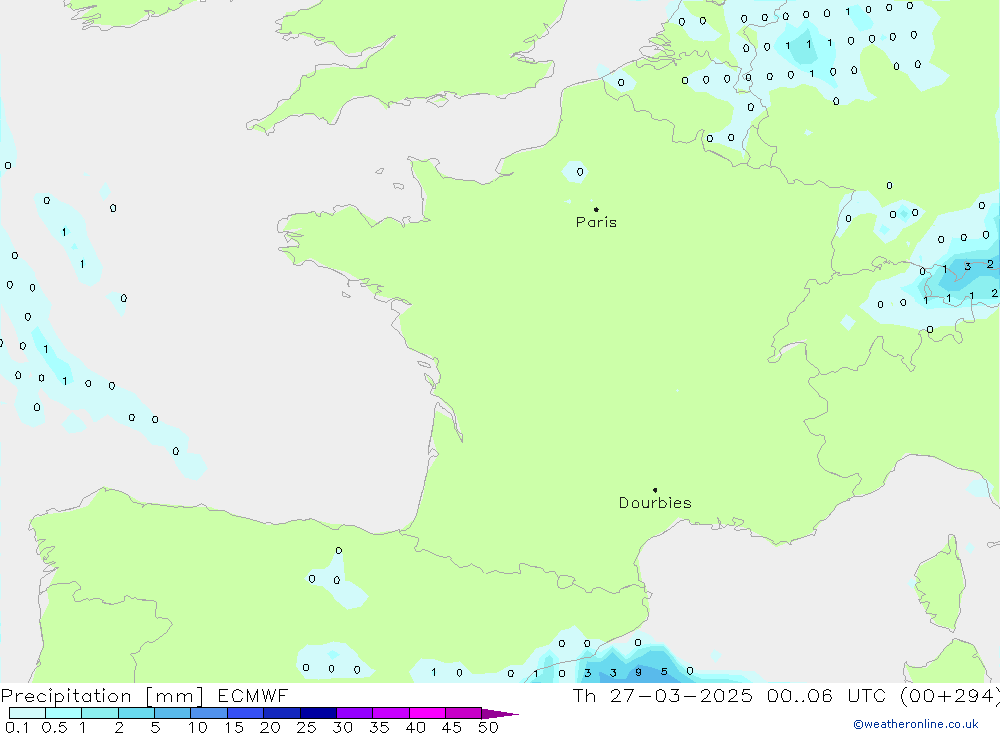Viewport: 1000px width, 733px height.
Task: Pick the 15–20 mm legend color swatch
Action: click(x=245, y=713)
